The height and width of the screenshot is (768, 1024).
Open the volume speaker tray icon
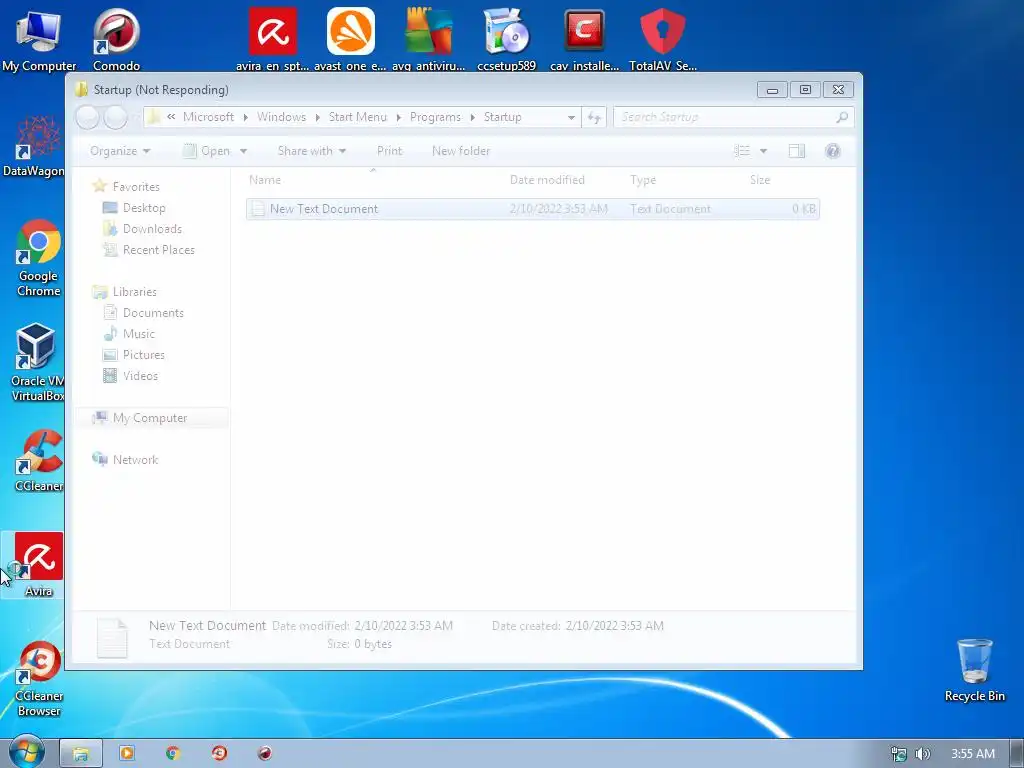922,754
